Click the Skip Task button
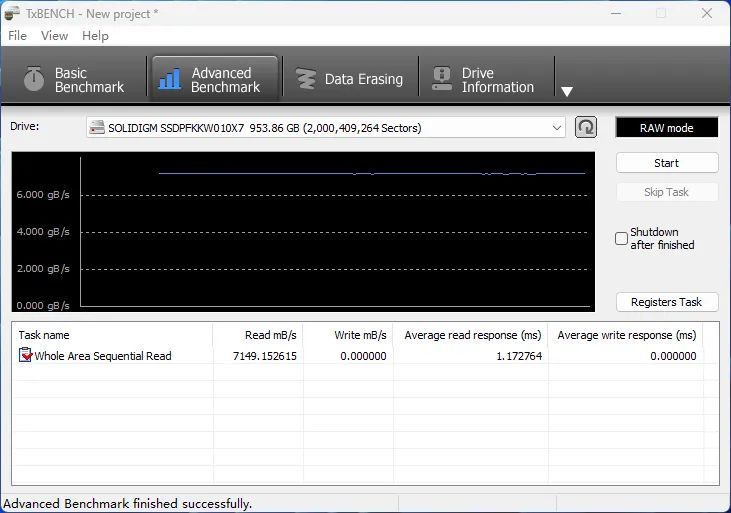The image size is (731, 513). pyautogui.click(x=667, y=192)
